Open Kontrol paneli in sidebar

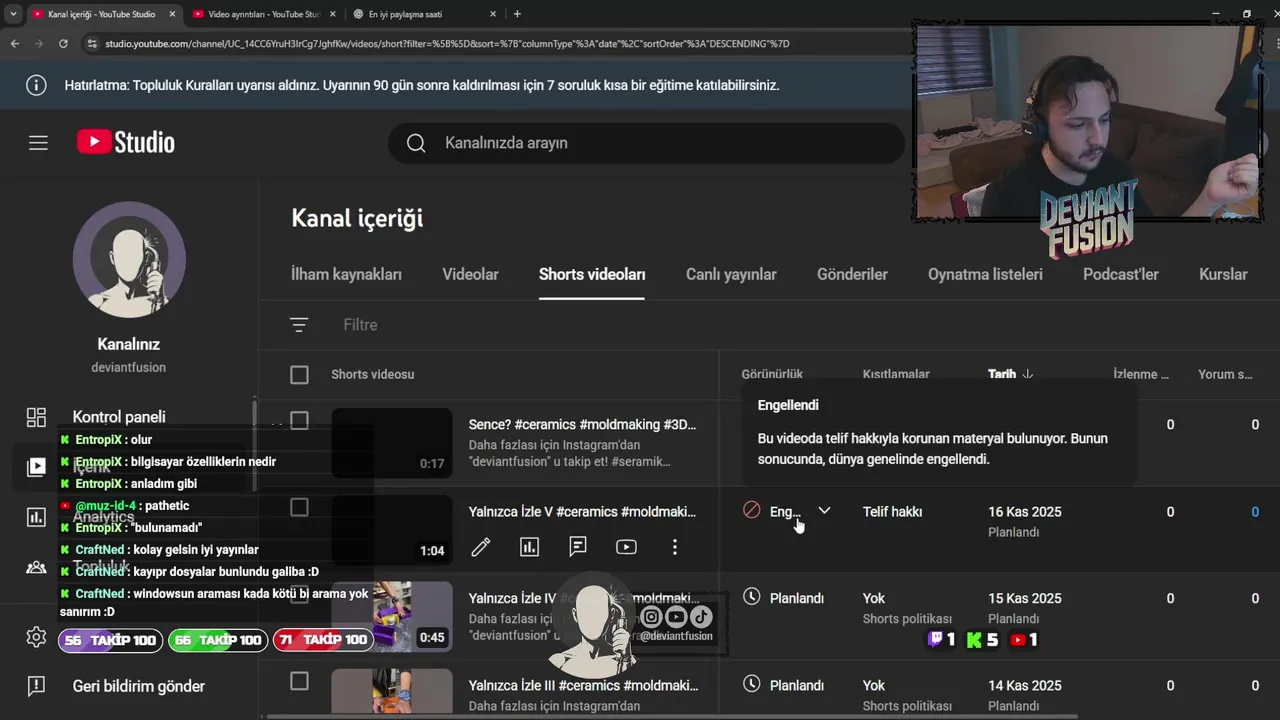point(119,417)
